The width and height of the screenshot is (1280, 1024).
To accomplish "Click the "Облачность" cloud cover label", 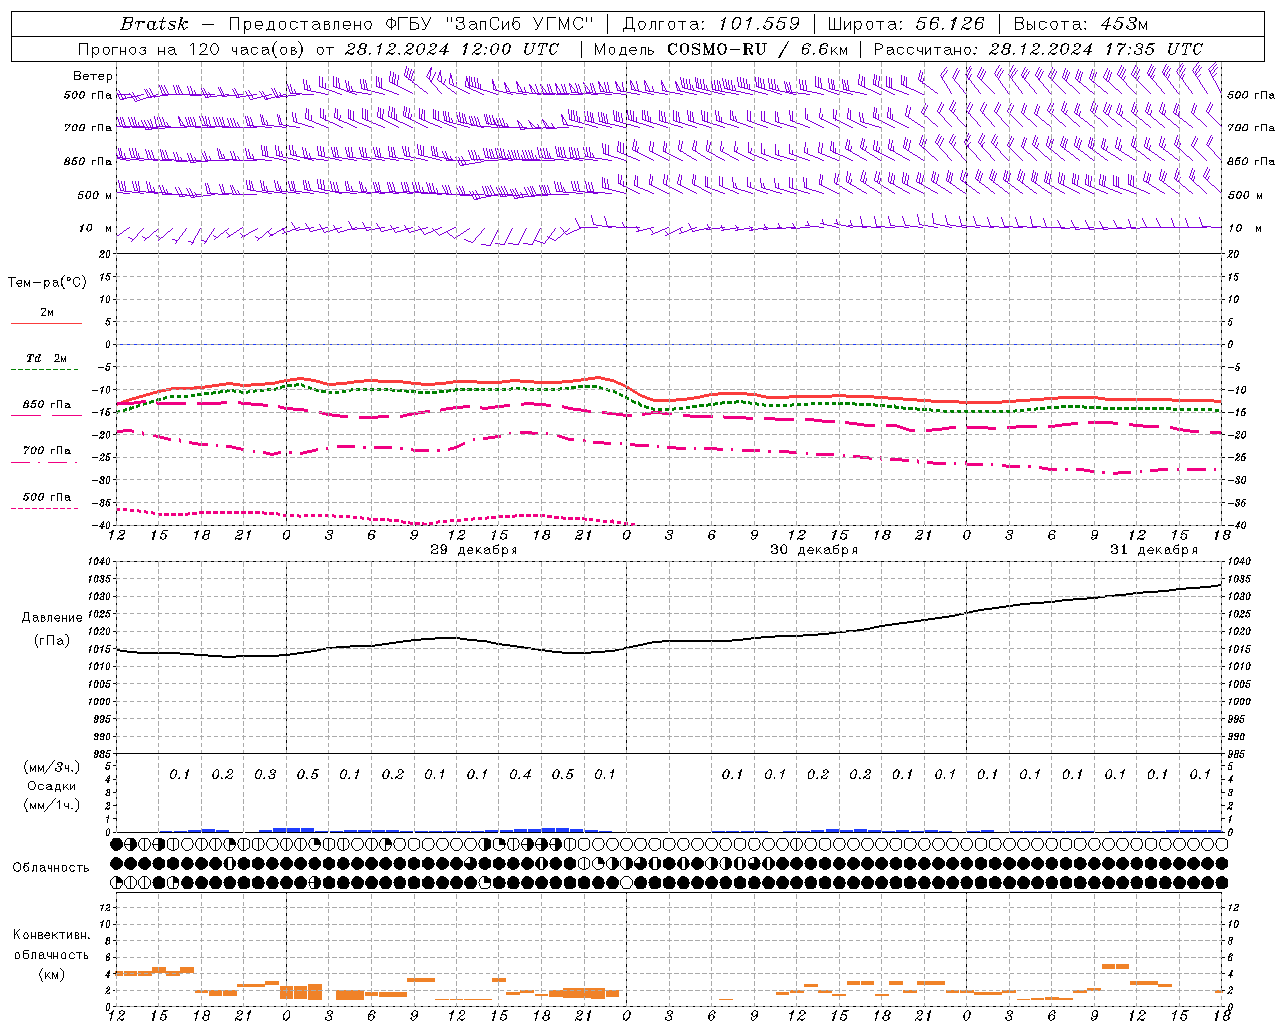I will pyautogui.click(x=51, y=868).
